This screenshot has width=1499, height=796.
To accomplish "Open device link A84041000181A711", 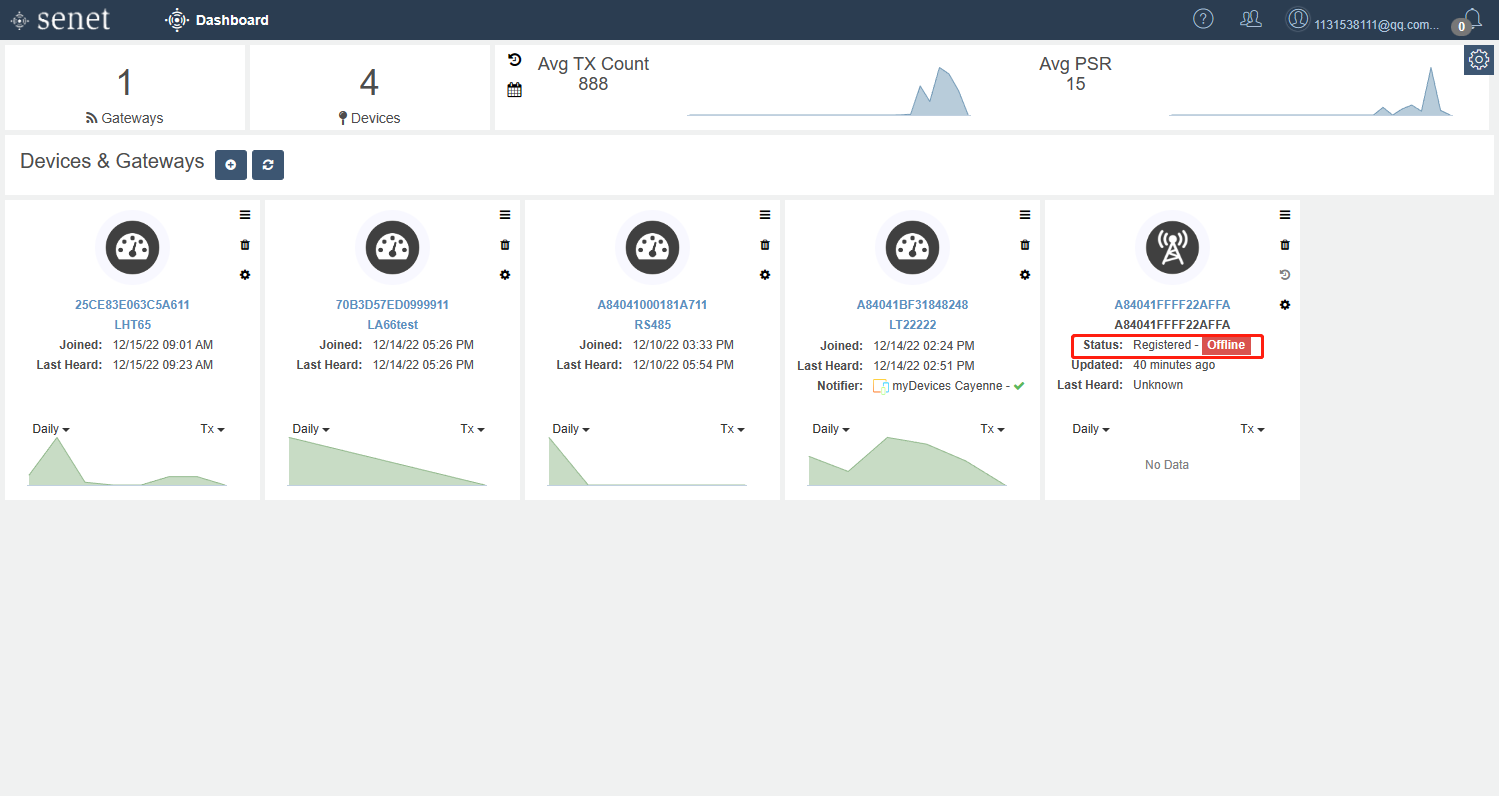I will click(x=652, y=305).
